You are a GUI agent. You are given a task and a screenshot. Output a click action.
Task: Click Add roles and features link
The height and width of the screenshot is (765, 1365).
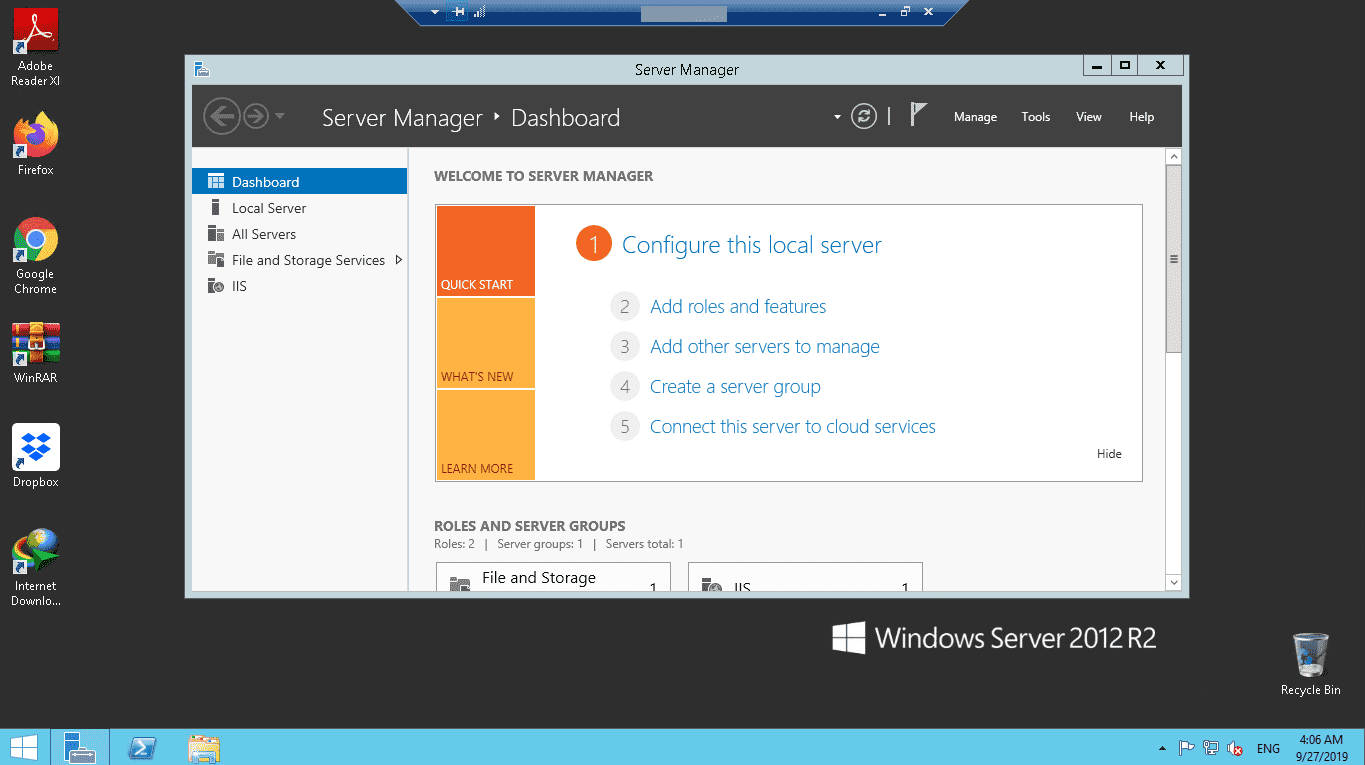[738, 307]
